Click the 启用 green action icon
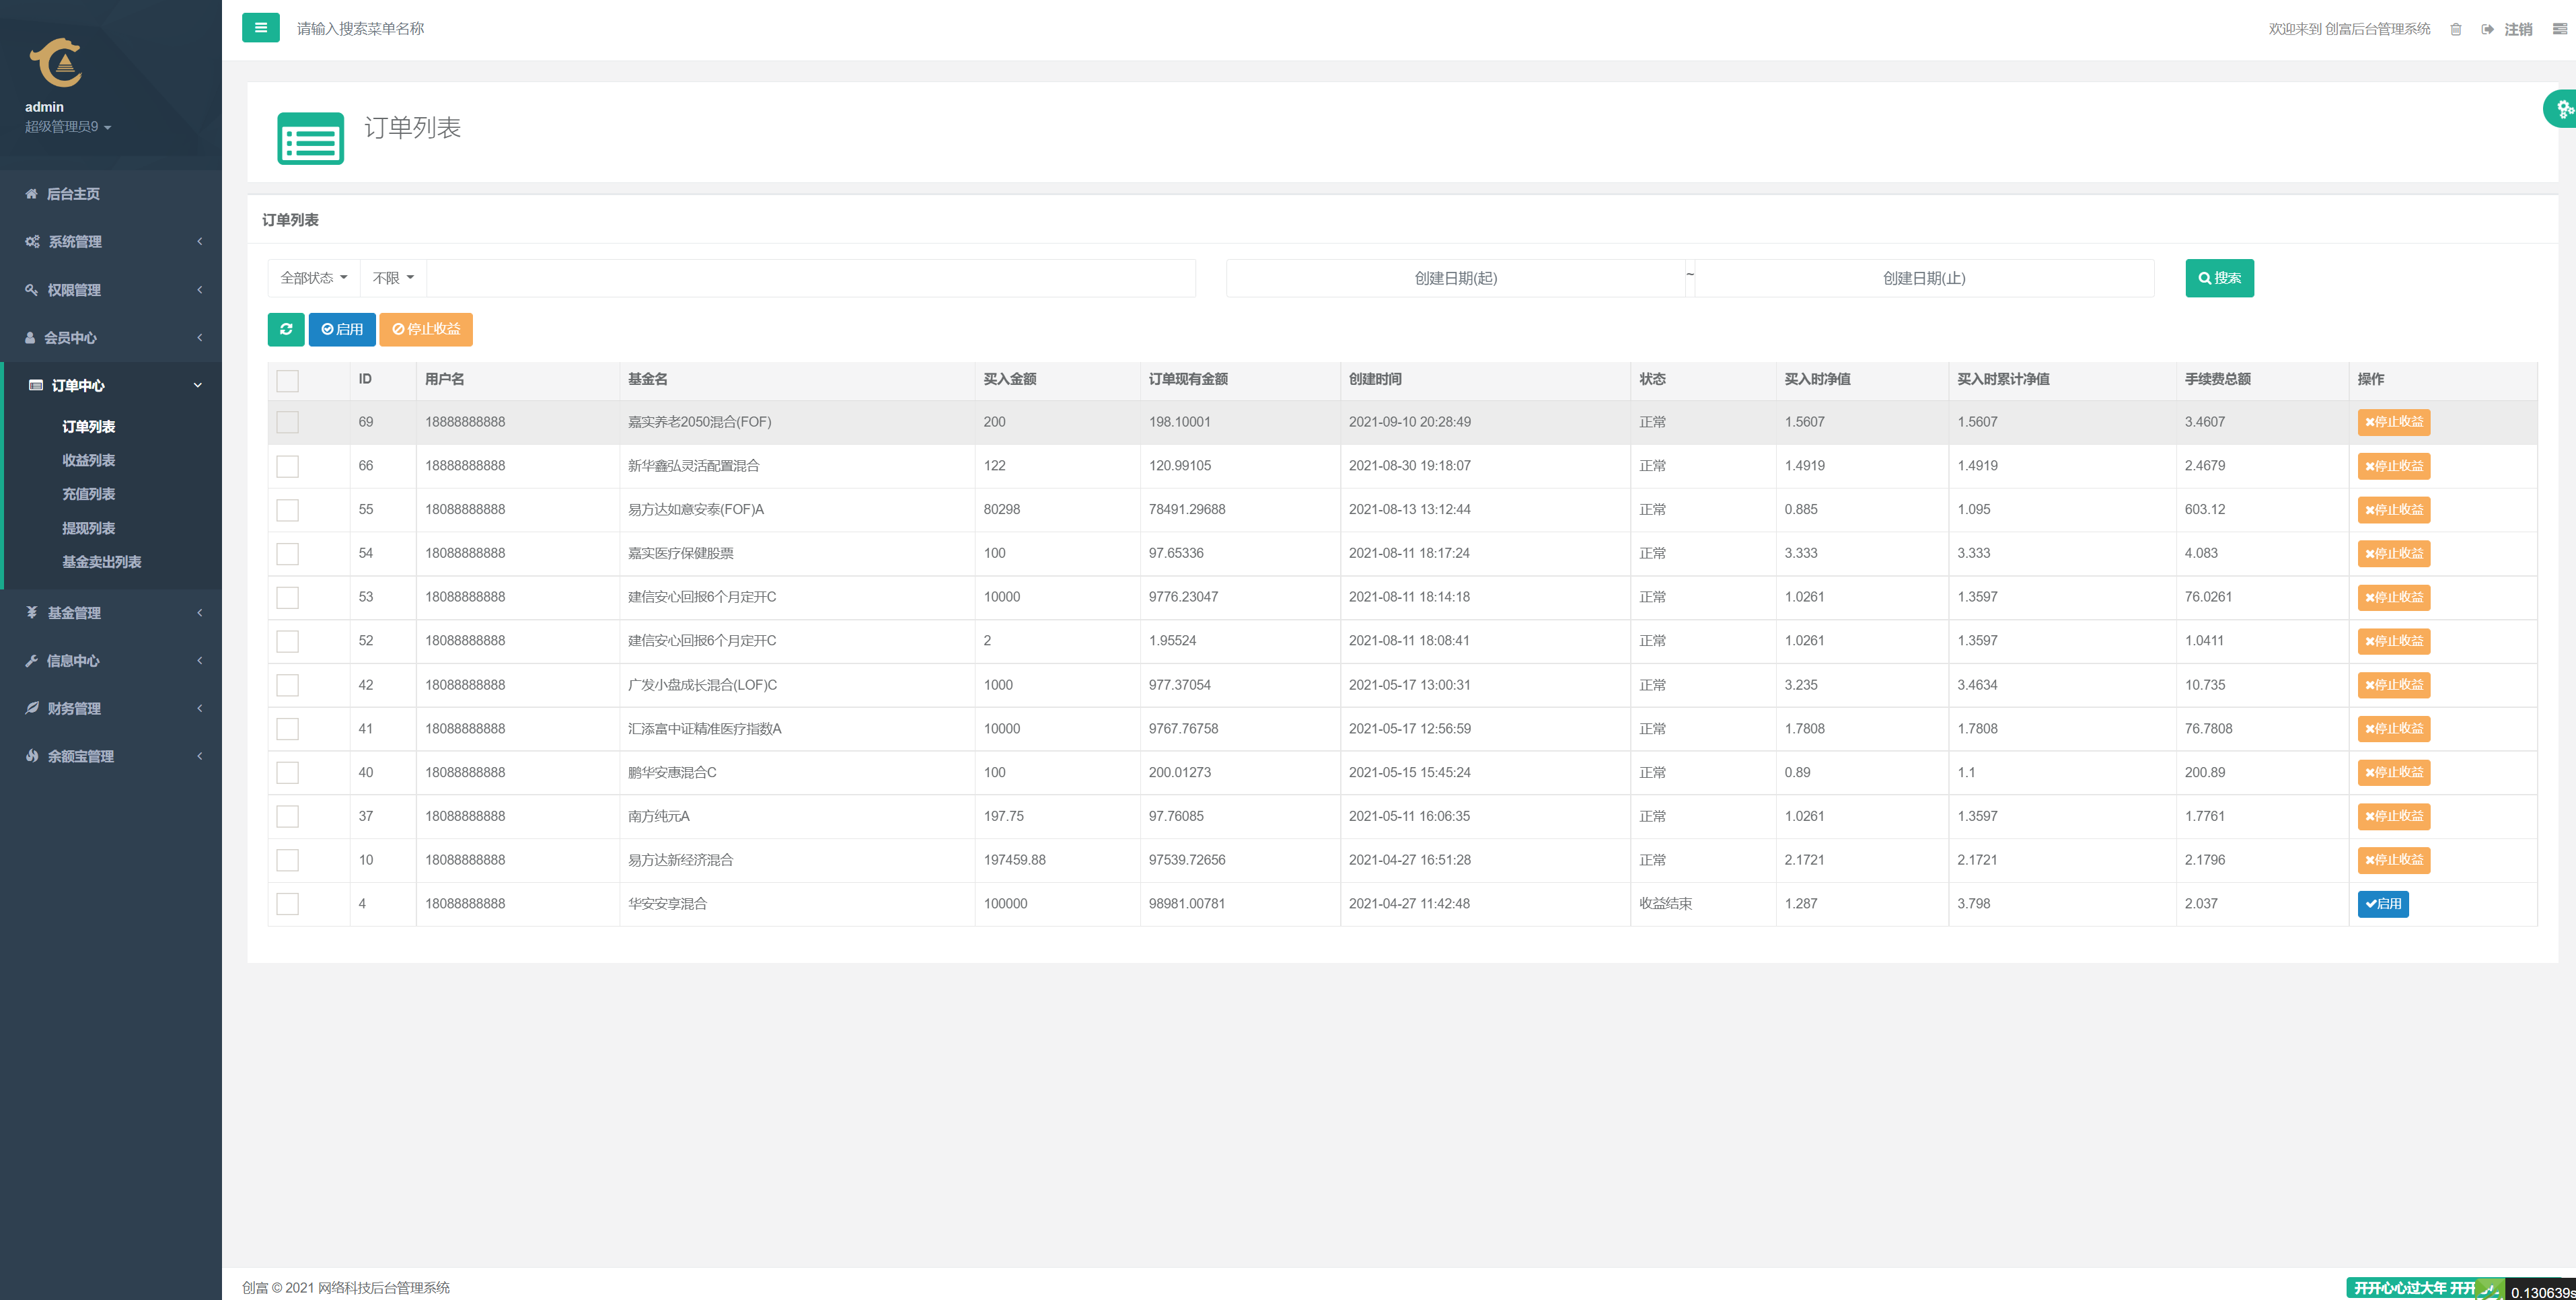This screenshot has width=2576, height=1300. click(x=342, y=328)
